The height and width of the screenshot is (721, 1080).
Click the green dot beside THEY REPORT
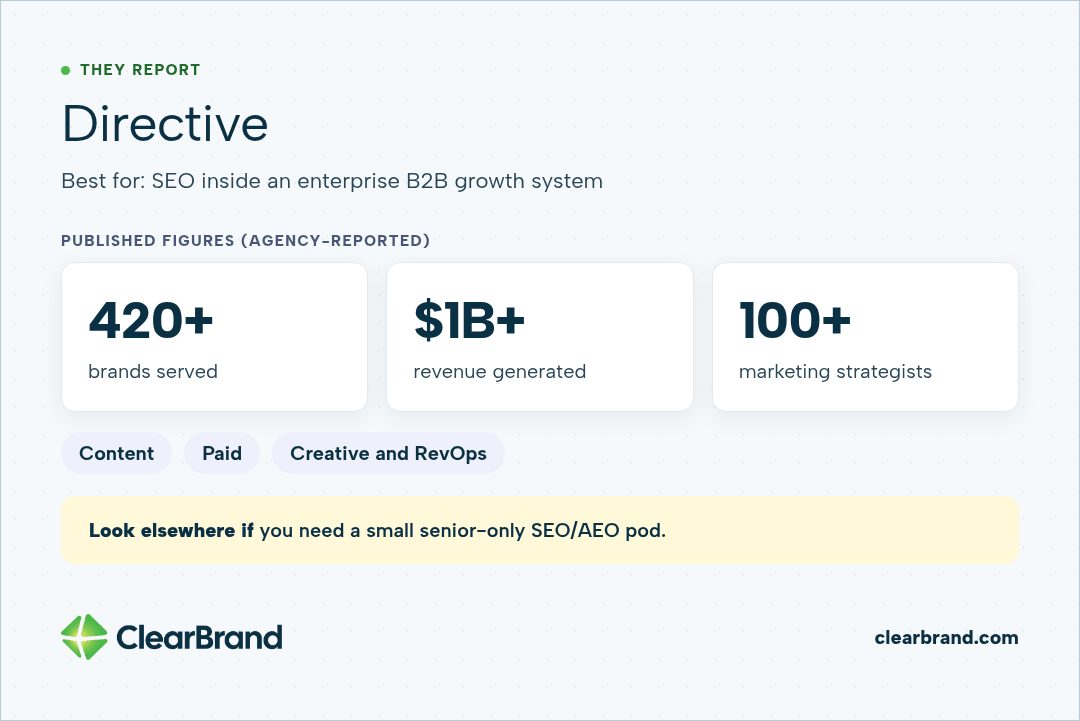point(65,70)
